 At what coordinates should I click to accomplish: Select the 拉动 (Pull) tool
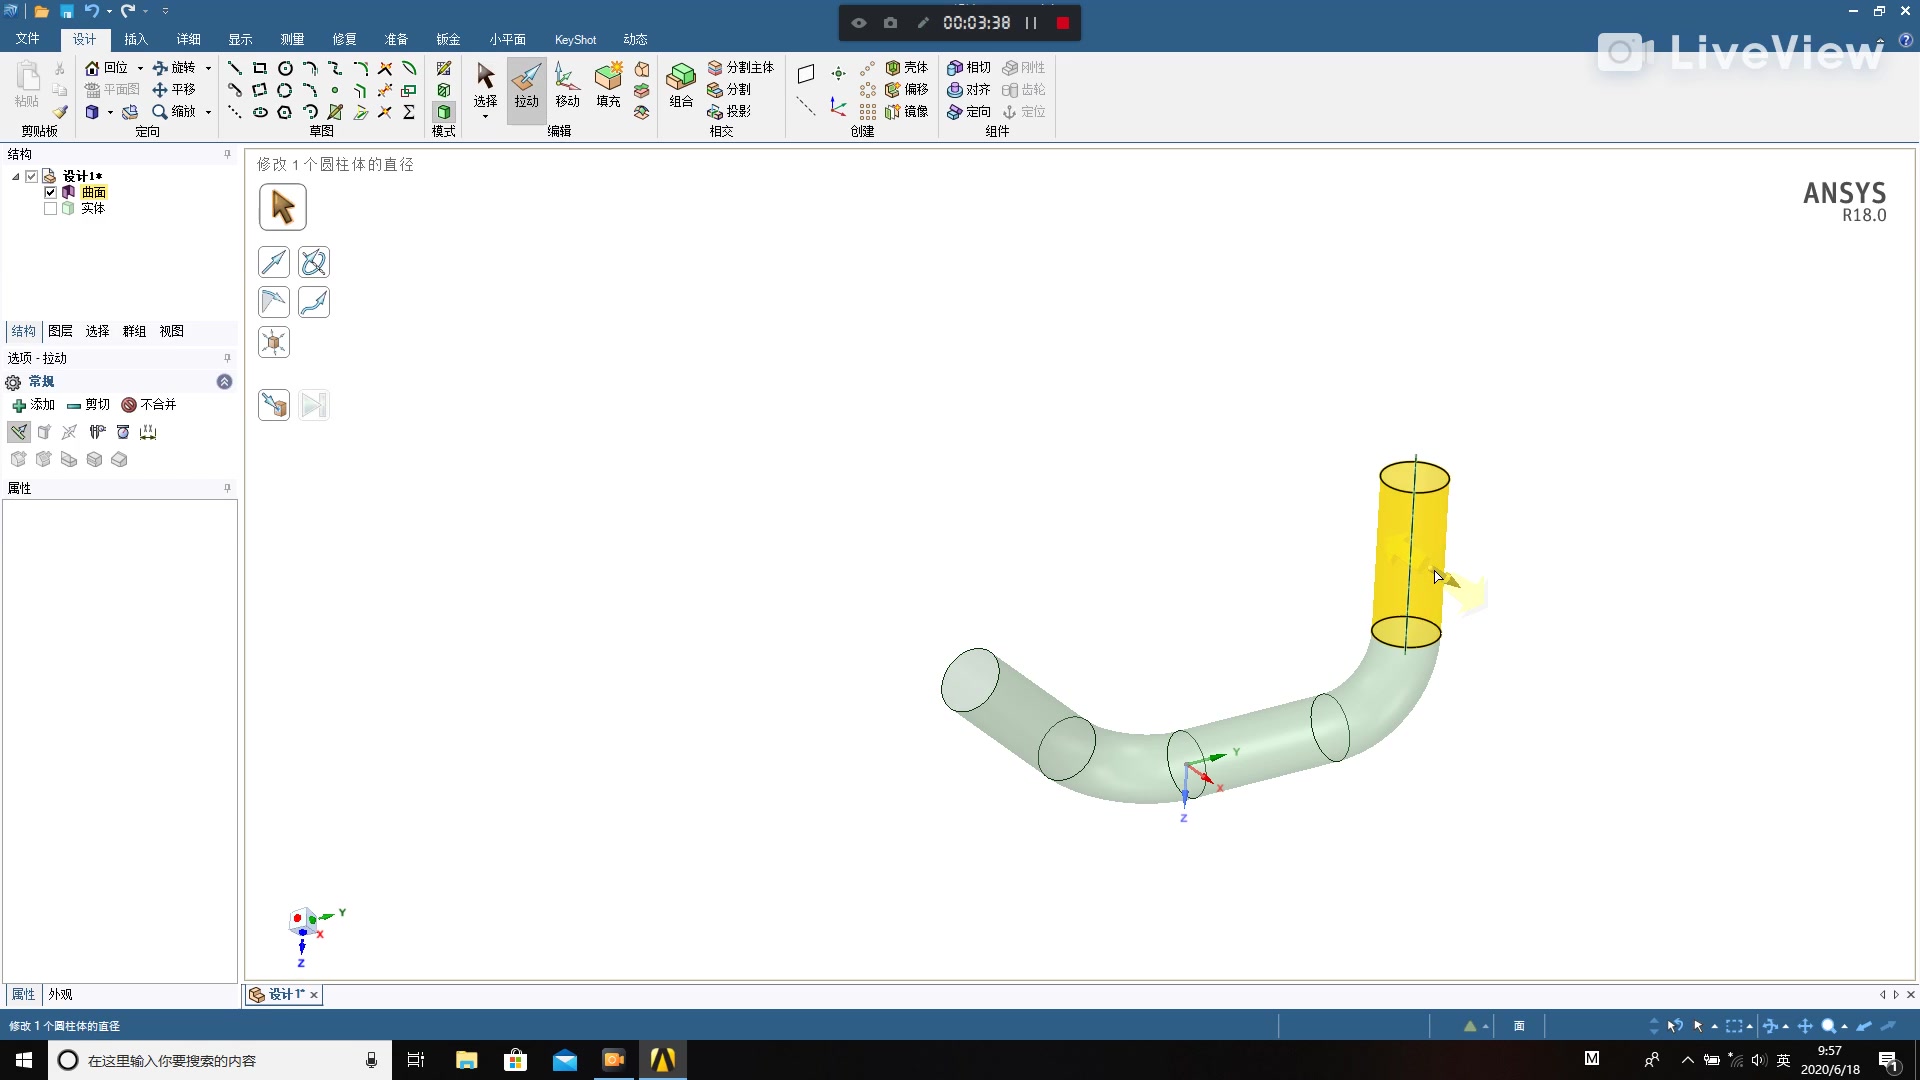pos(526,88)
